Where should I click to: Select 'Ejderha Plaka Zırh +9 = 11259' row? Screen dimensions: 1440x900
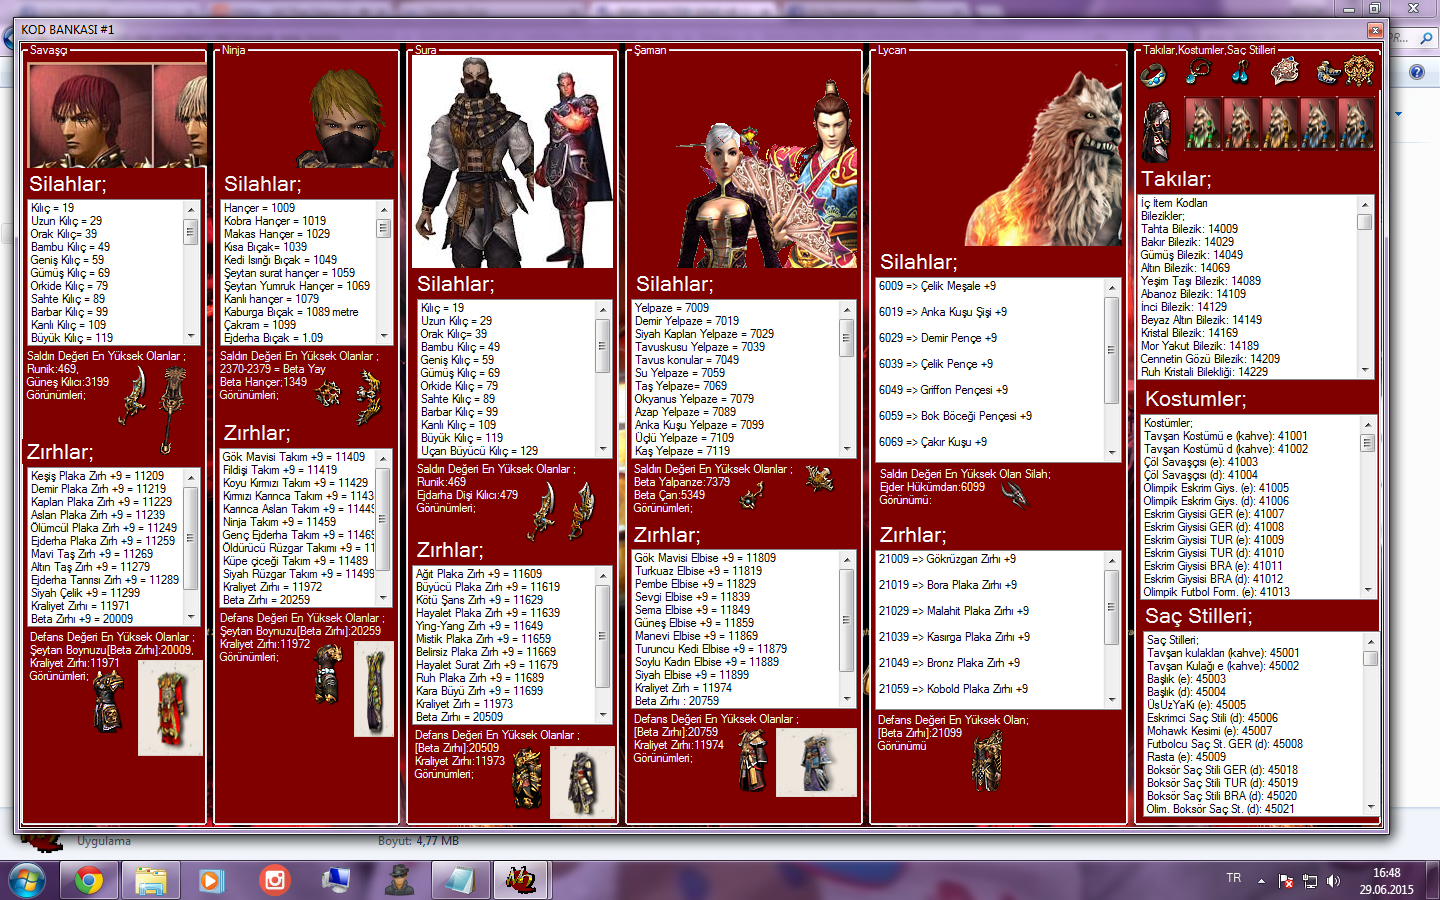(103, 541)
